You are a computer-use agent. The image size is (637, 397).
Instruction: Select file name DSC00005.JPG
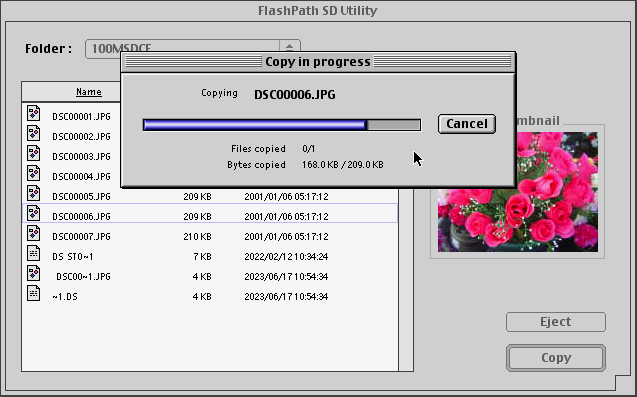point(81,196)
